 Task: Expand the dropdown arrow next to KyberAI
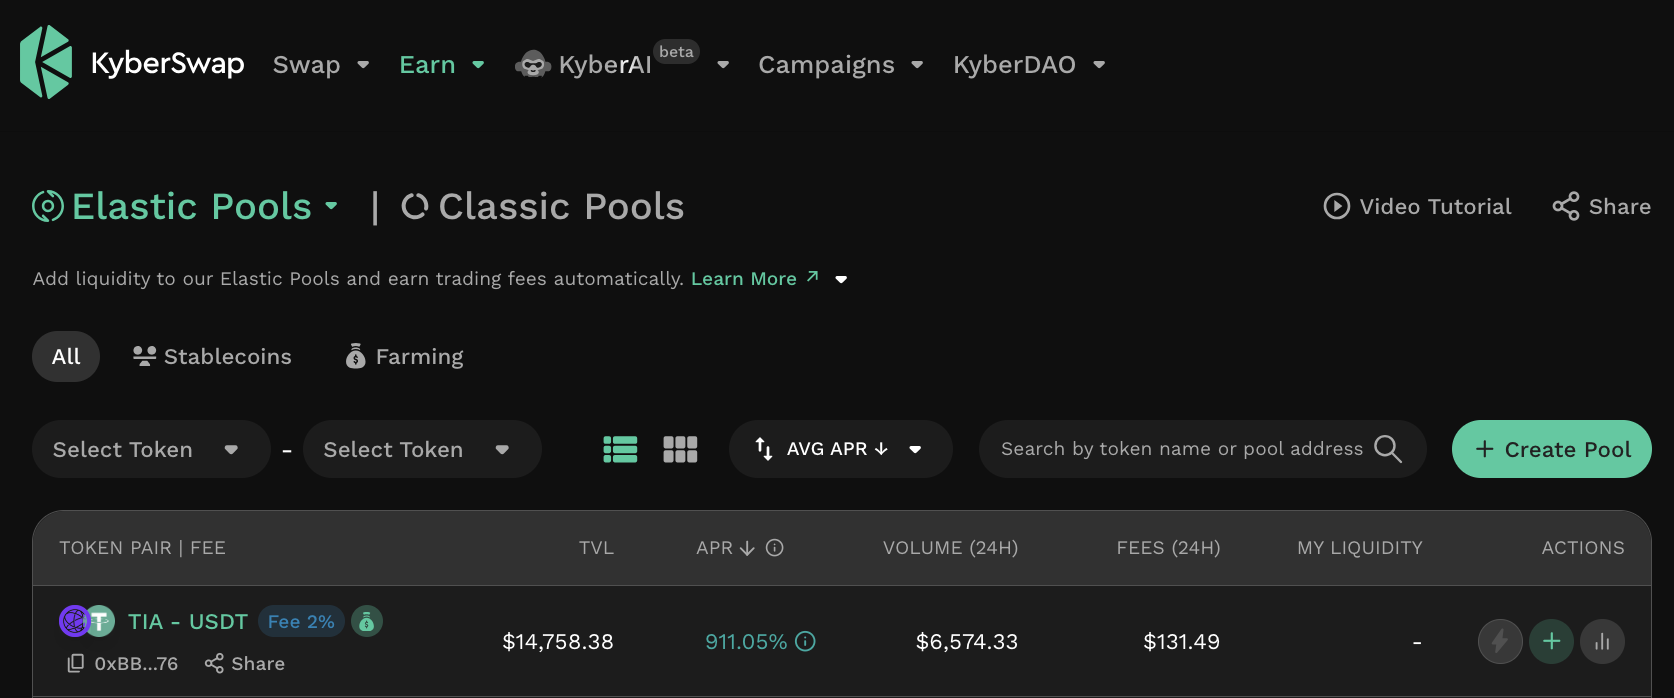(723, 65)
